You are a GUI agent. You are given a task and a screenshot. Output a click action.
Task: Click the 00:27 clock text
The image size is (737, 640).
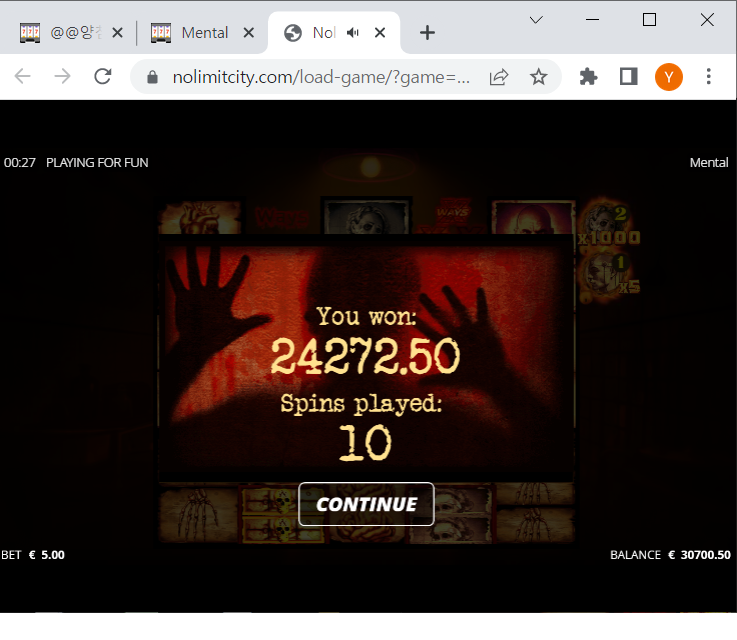pos(20,163)
